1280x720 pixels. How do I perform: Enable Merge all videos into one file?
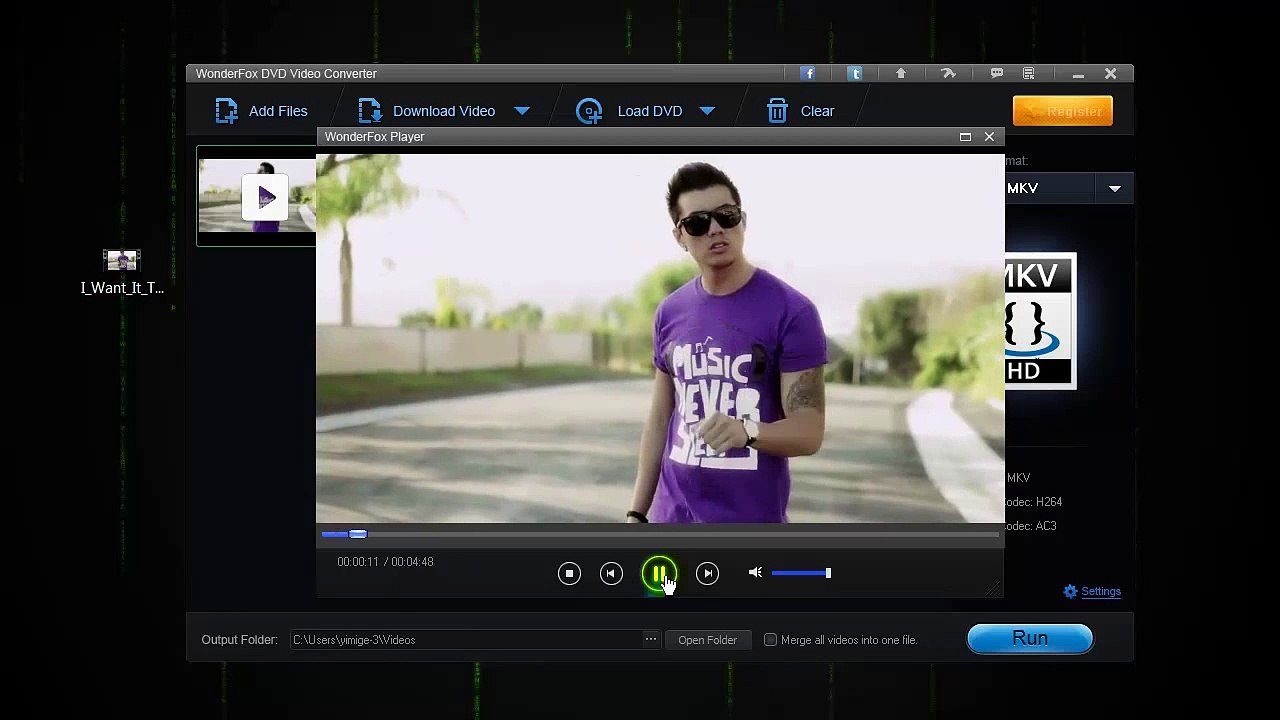tap(770, 640)
